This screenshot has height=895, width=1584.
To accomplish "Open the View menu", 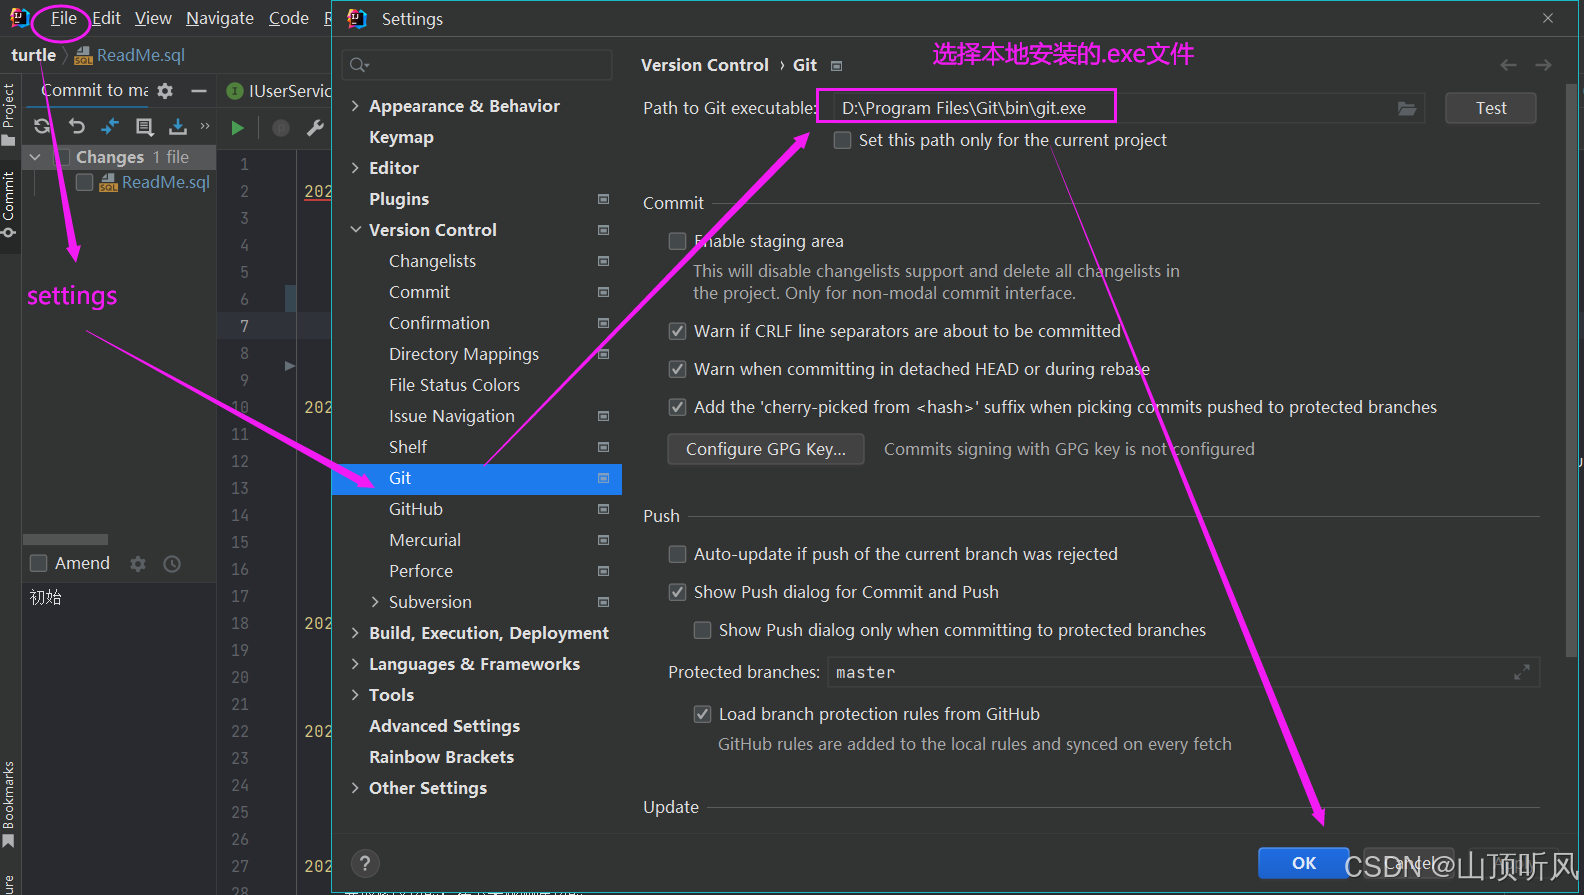I will 153,18.
